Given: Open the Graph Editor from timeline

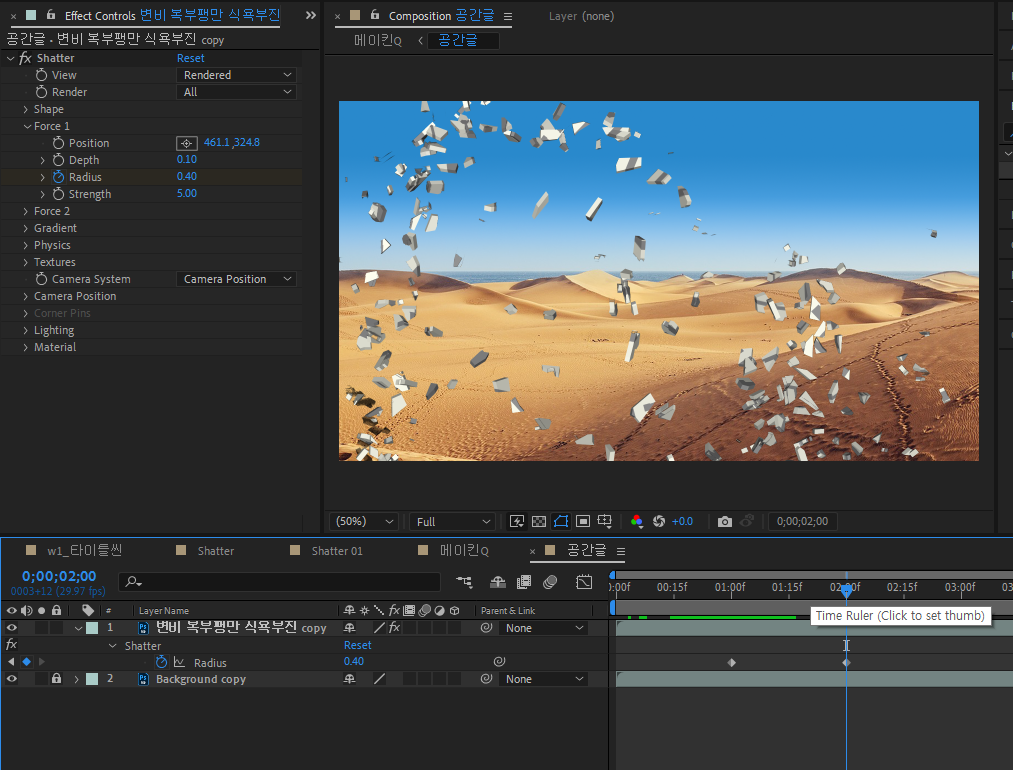Looking at the screenshot, I should point(585,582).
